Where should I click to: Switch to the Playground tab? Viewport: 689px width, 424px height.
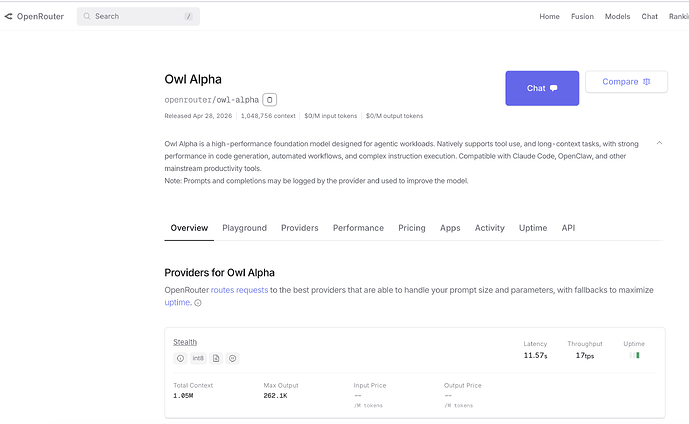[x=244, y=228]
